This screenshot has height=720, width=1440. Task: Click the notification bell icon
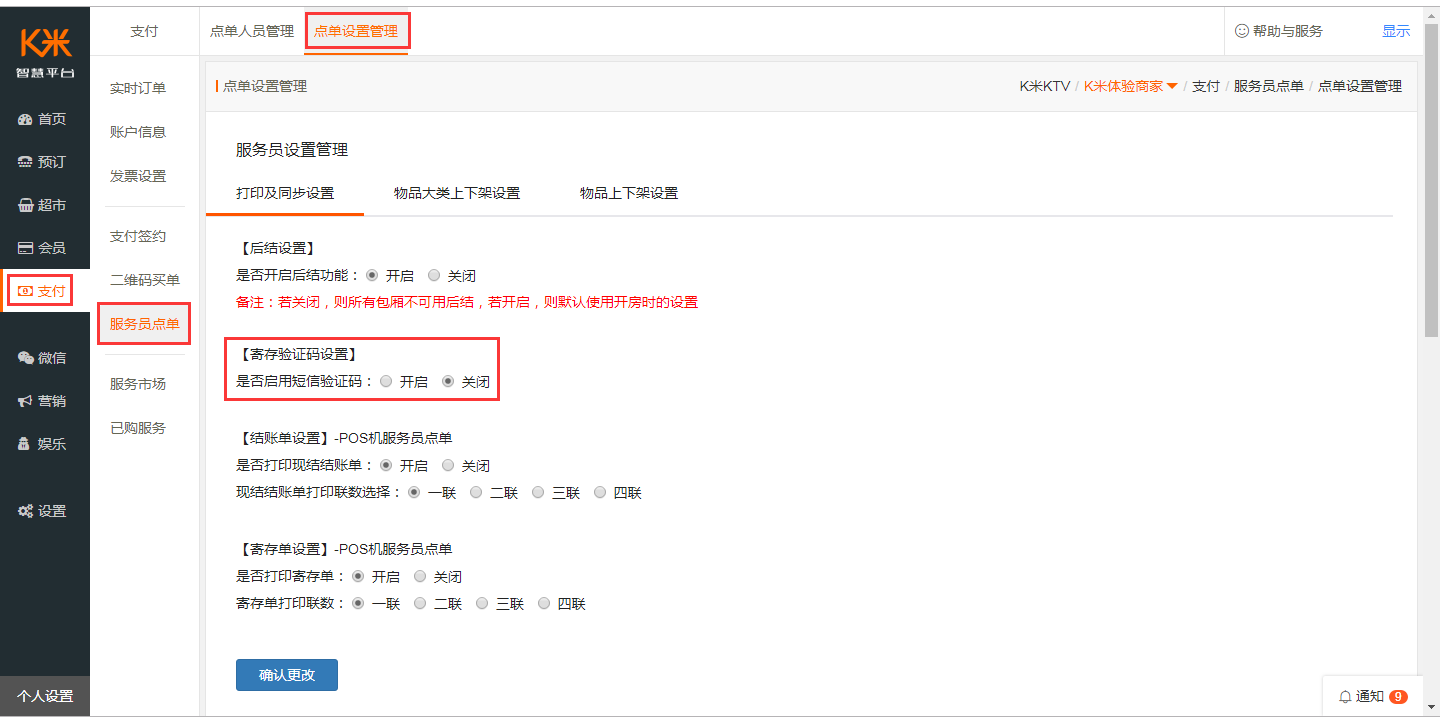(1345, 696)
